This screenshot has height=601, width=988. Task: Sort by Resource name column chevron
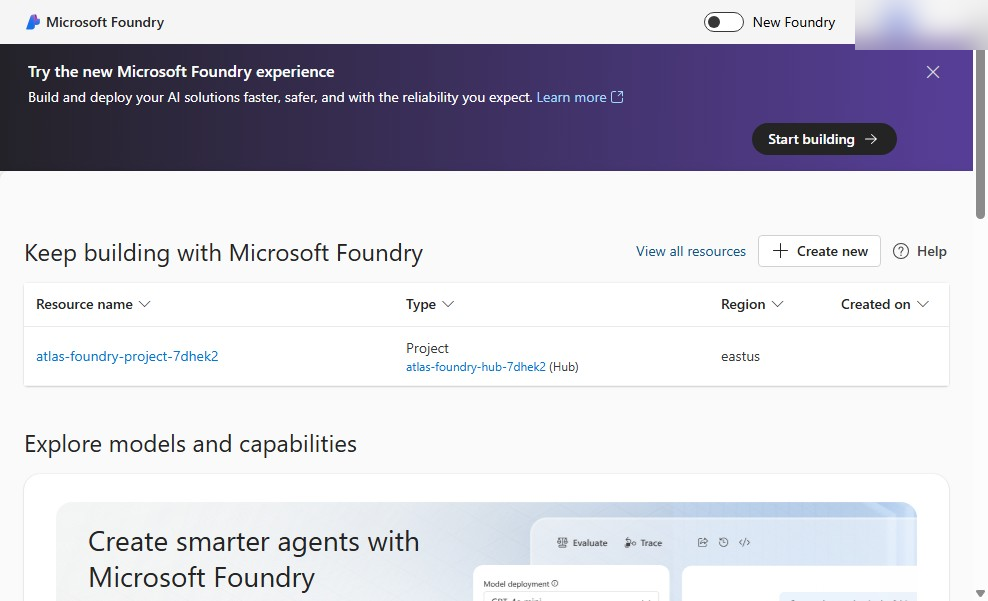coord(144,304)
